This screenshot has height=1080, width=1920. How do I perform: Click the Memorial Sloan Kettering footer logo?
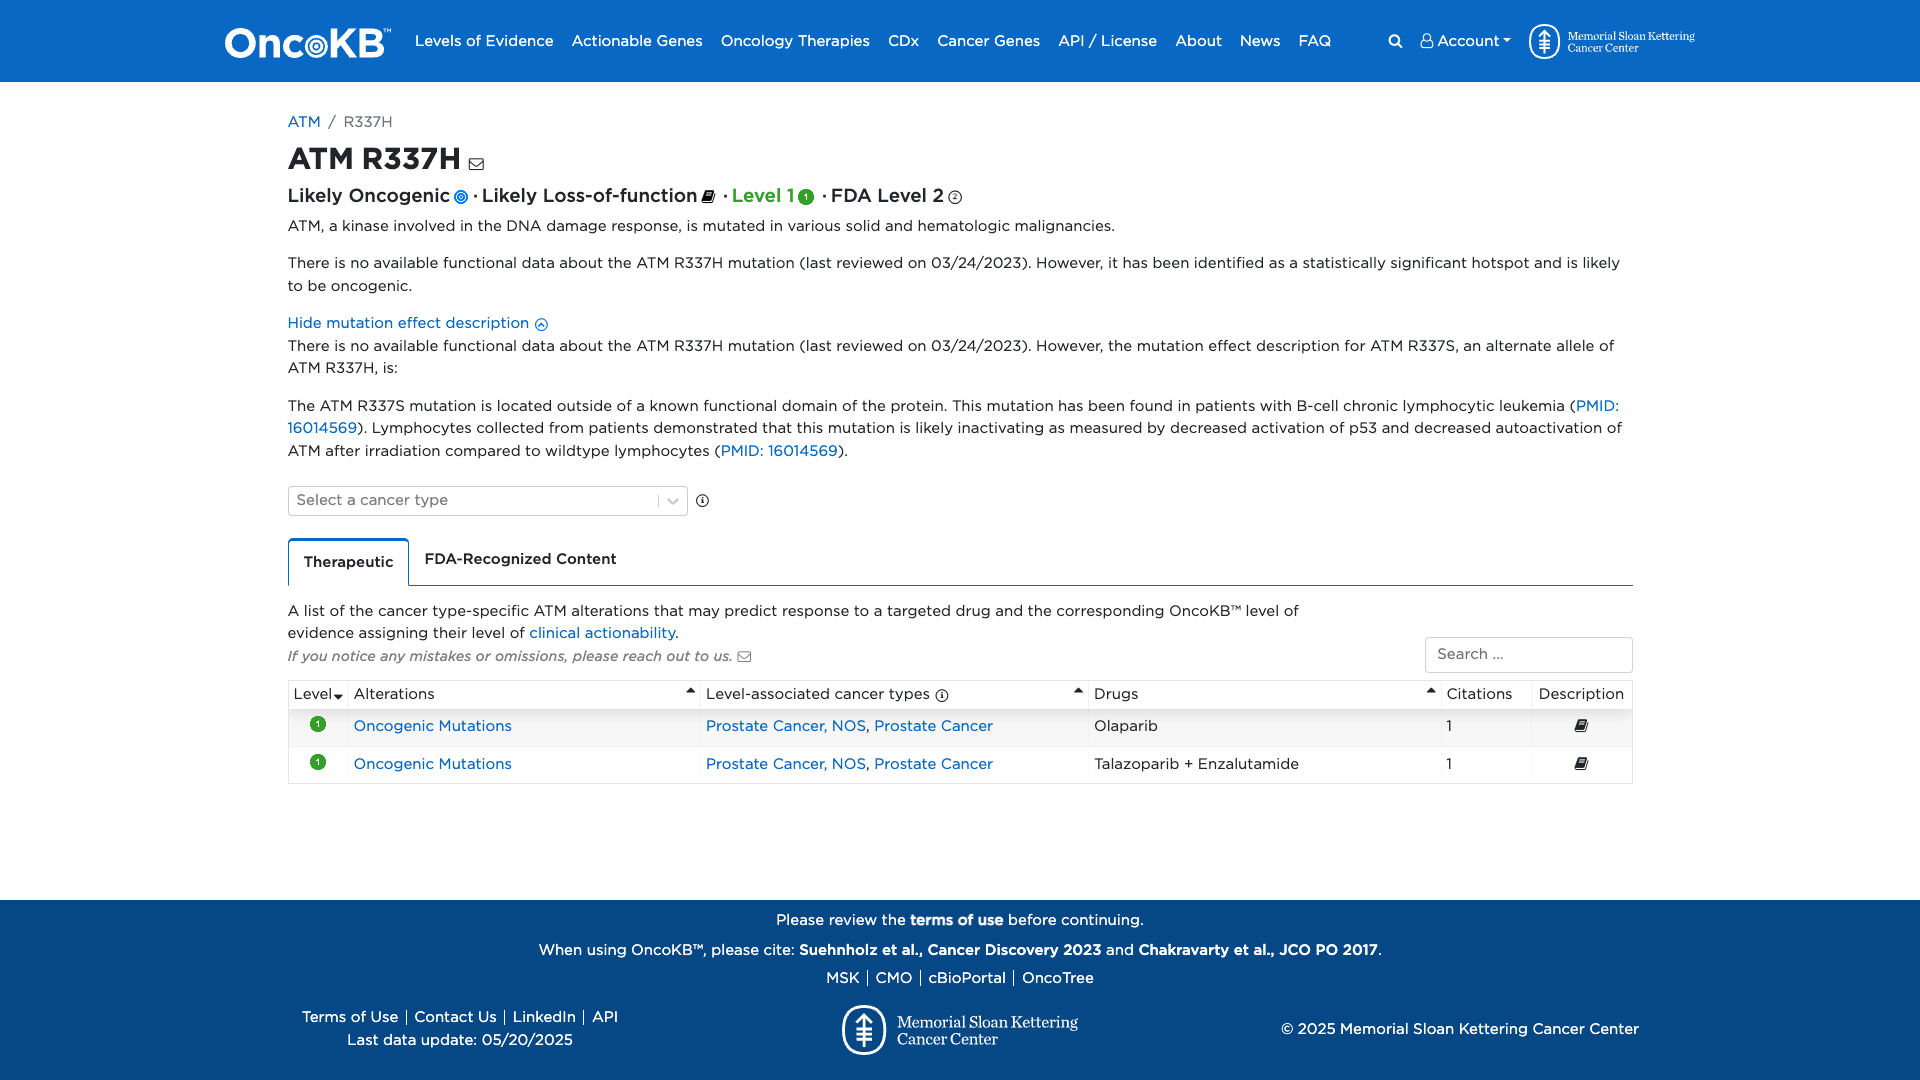960,1030
